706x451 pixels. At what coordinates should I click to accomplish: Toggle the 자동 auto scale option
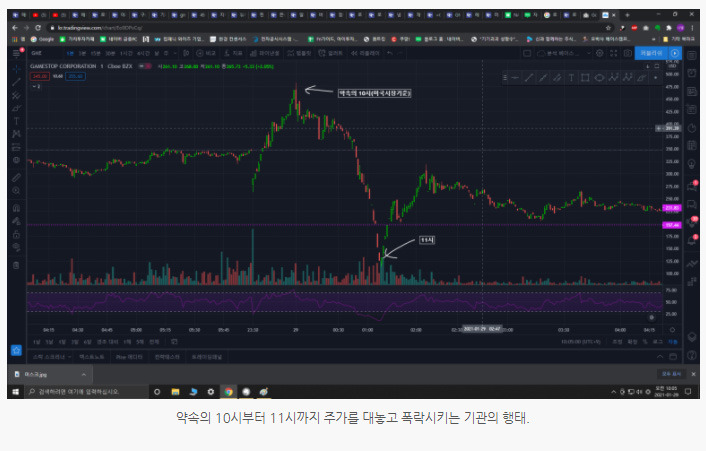[x=672, y=342]
